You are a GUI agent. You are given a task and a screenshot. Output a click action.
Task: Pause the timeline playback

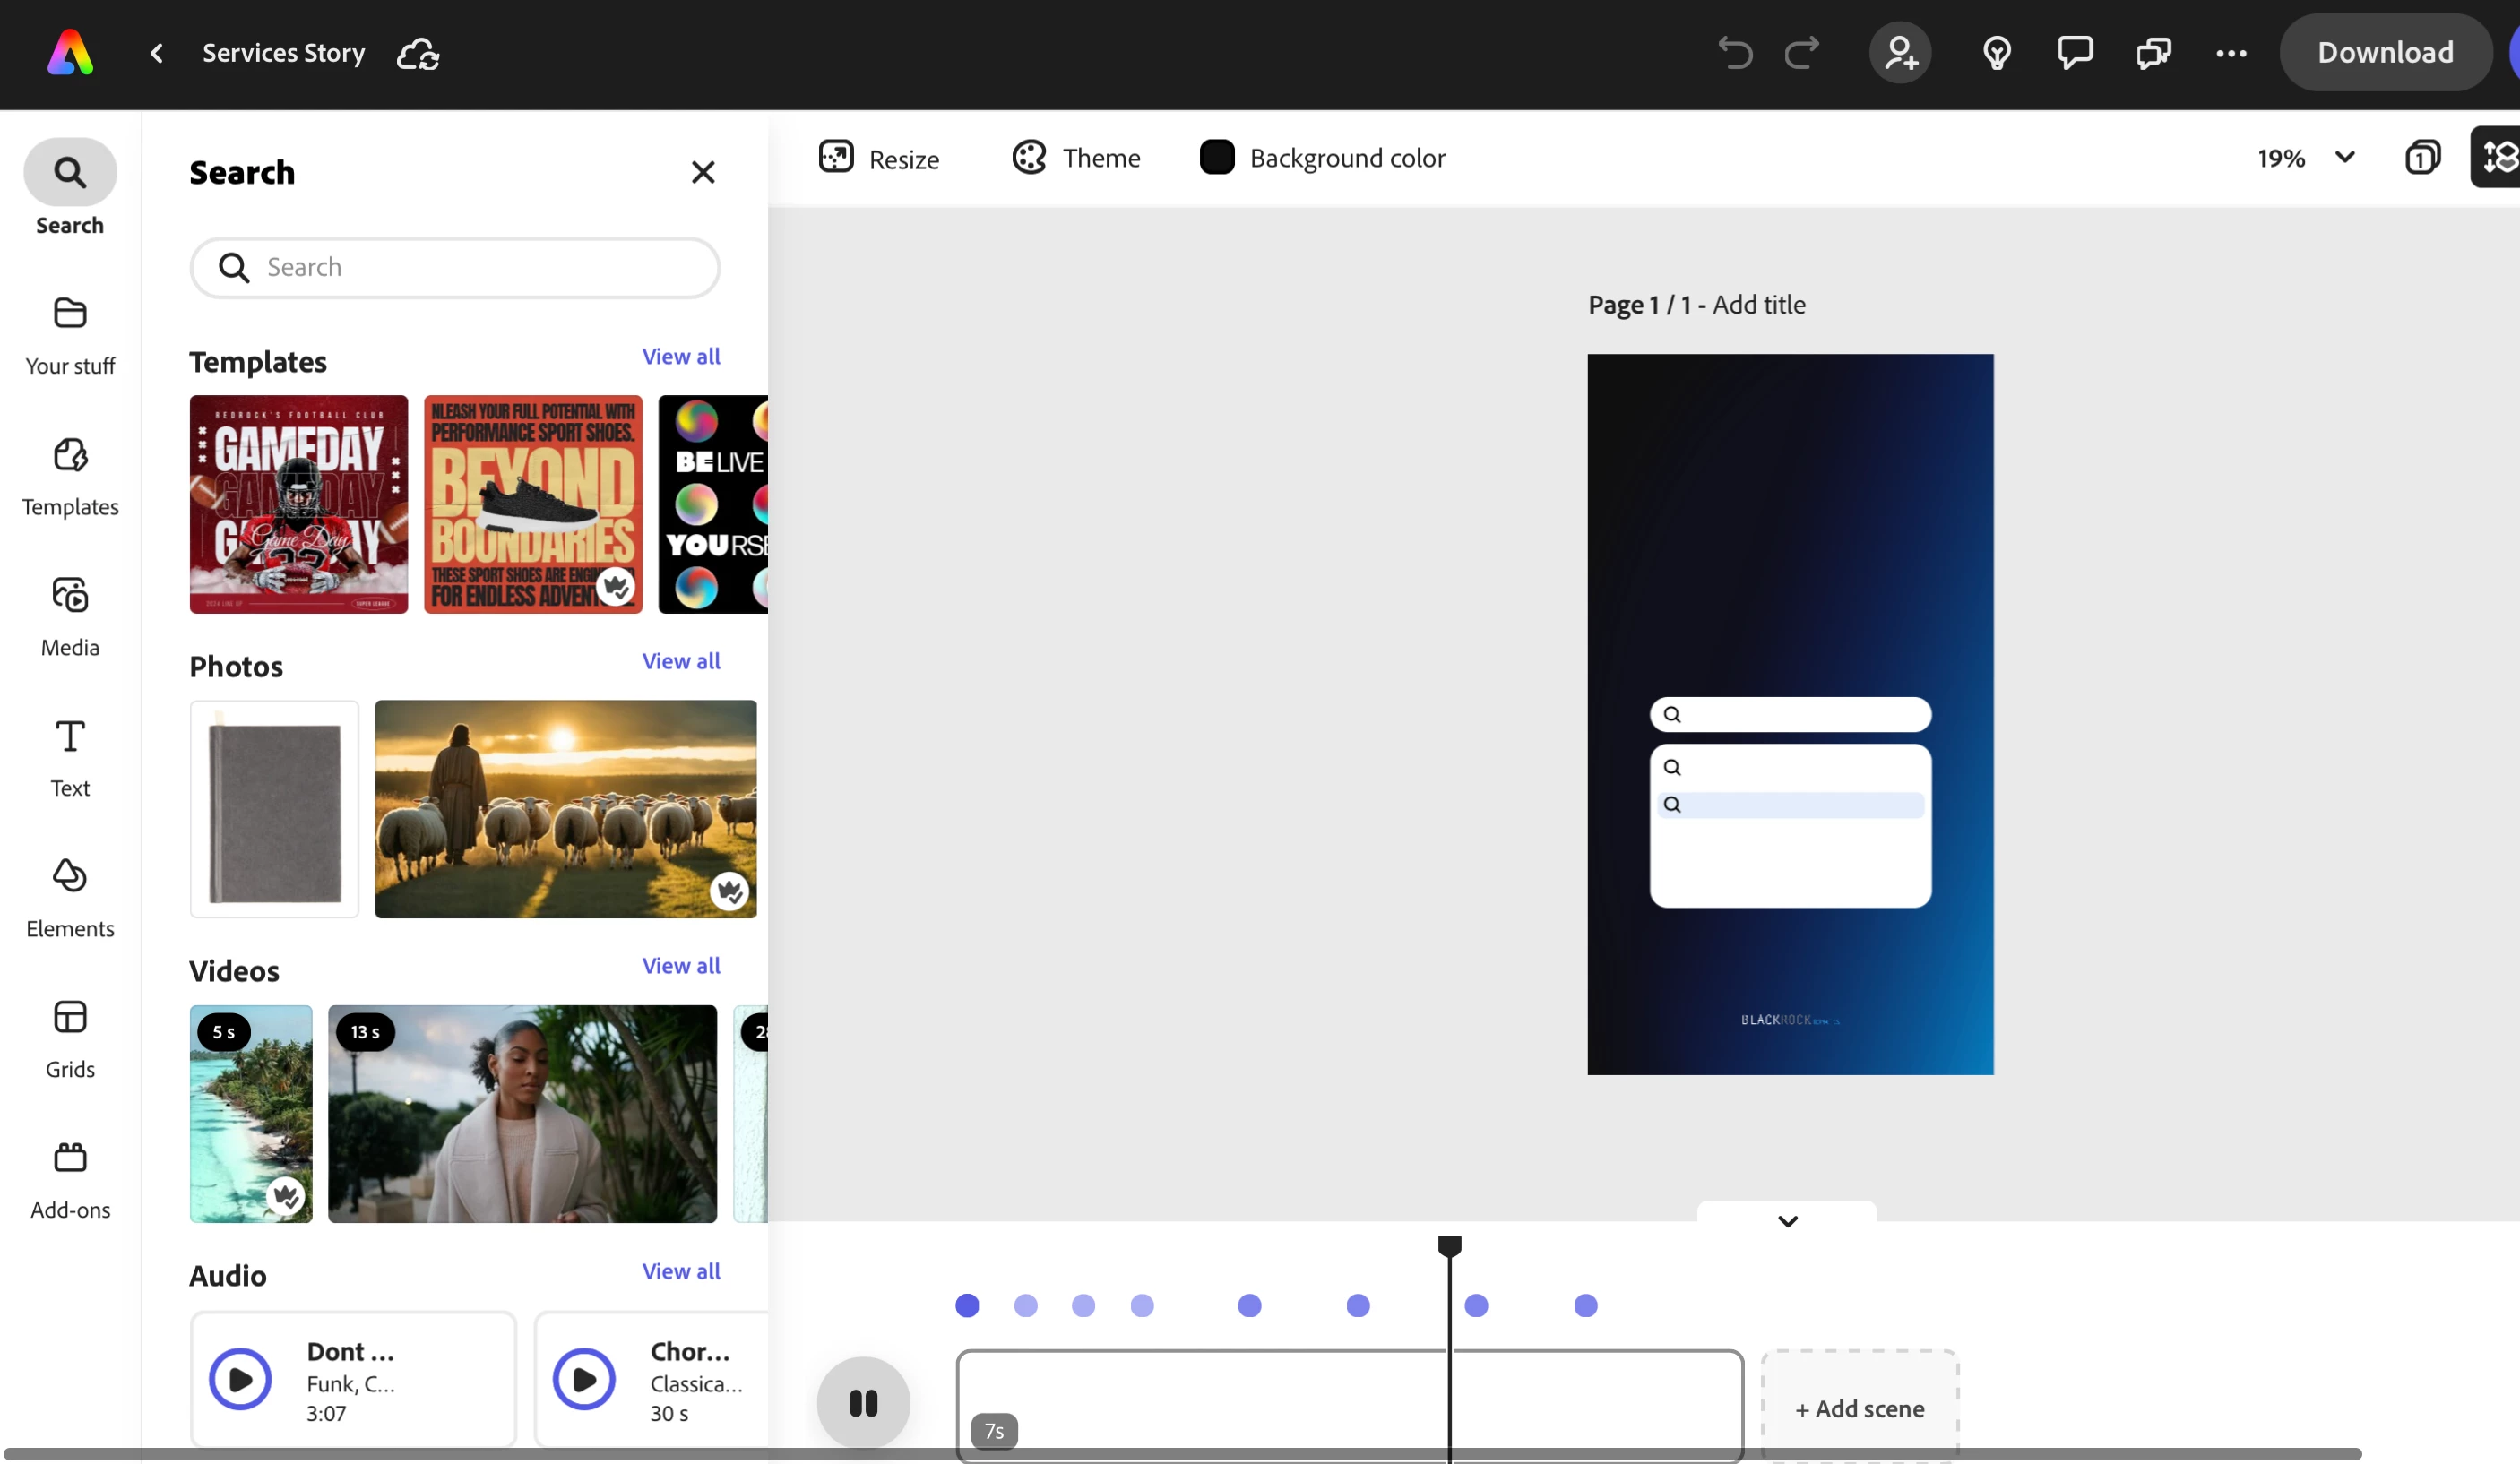pyautogui.click(x=863, y=1402)
